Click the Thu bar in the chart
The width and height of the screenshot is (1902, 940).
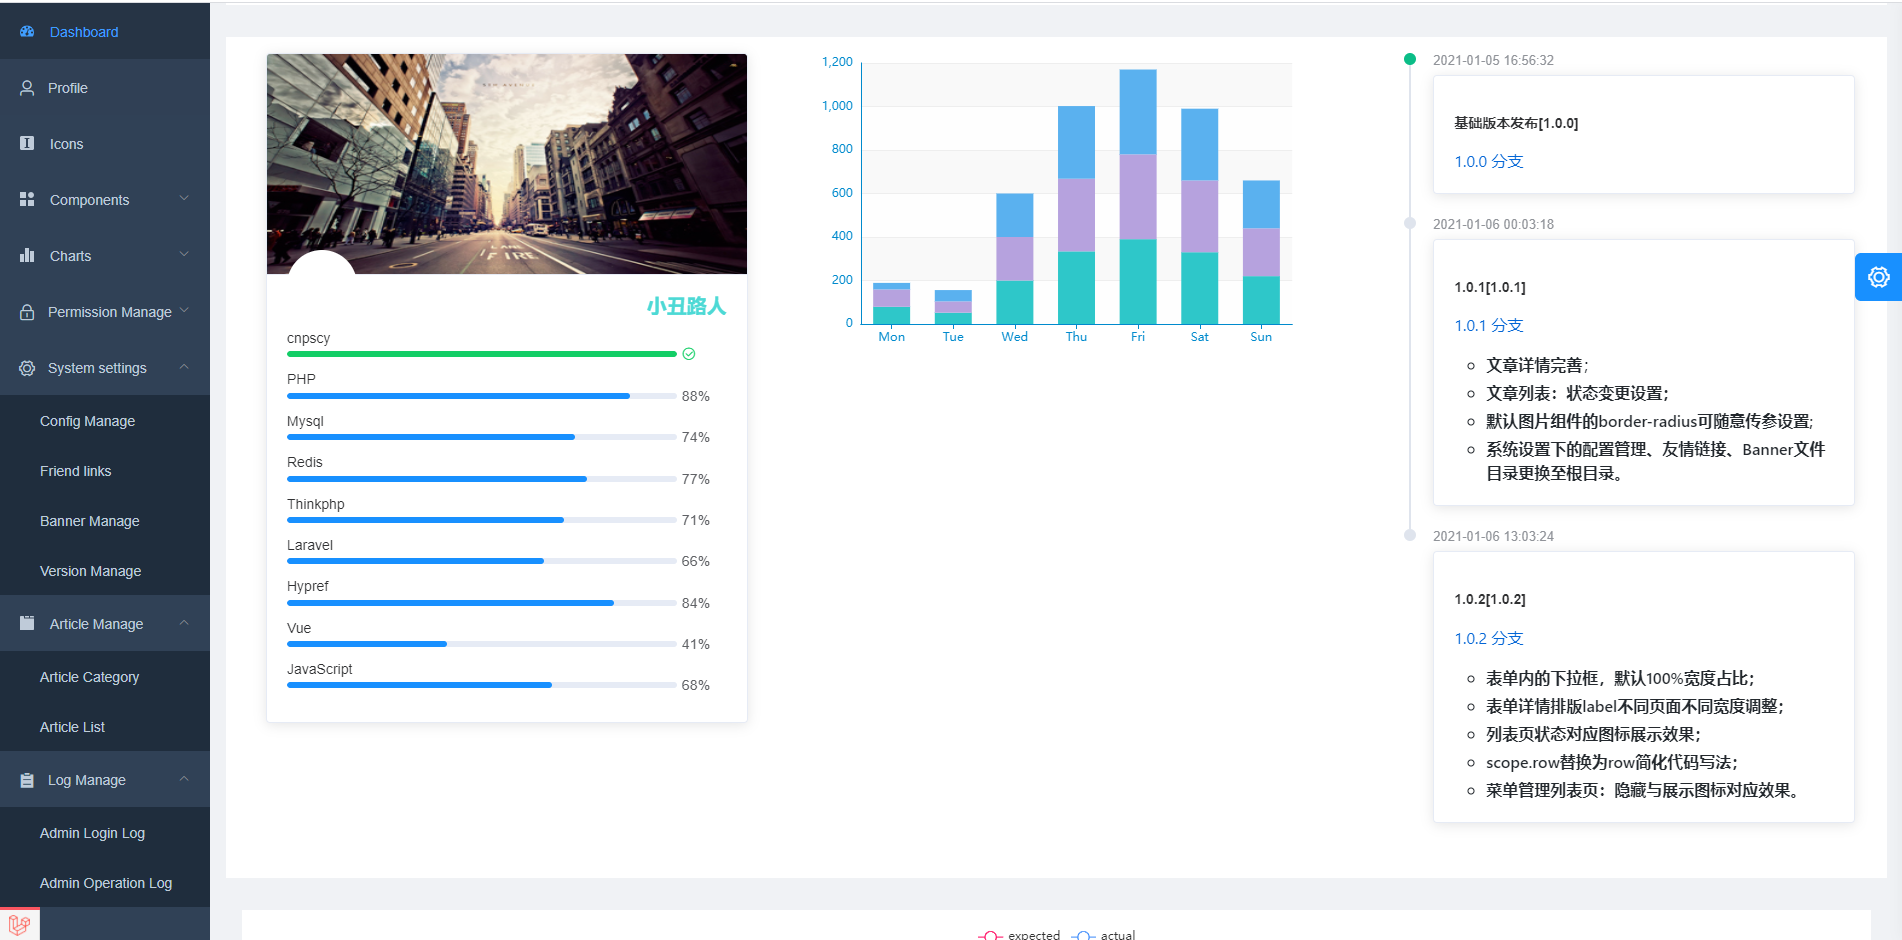pyautogui.click(x=1076, y=215)
